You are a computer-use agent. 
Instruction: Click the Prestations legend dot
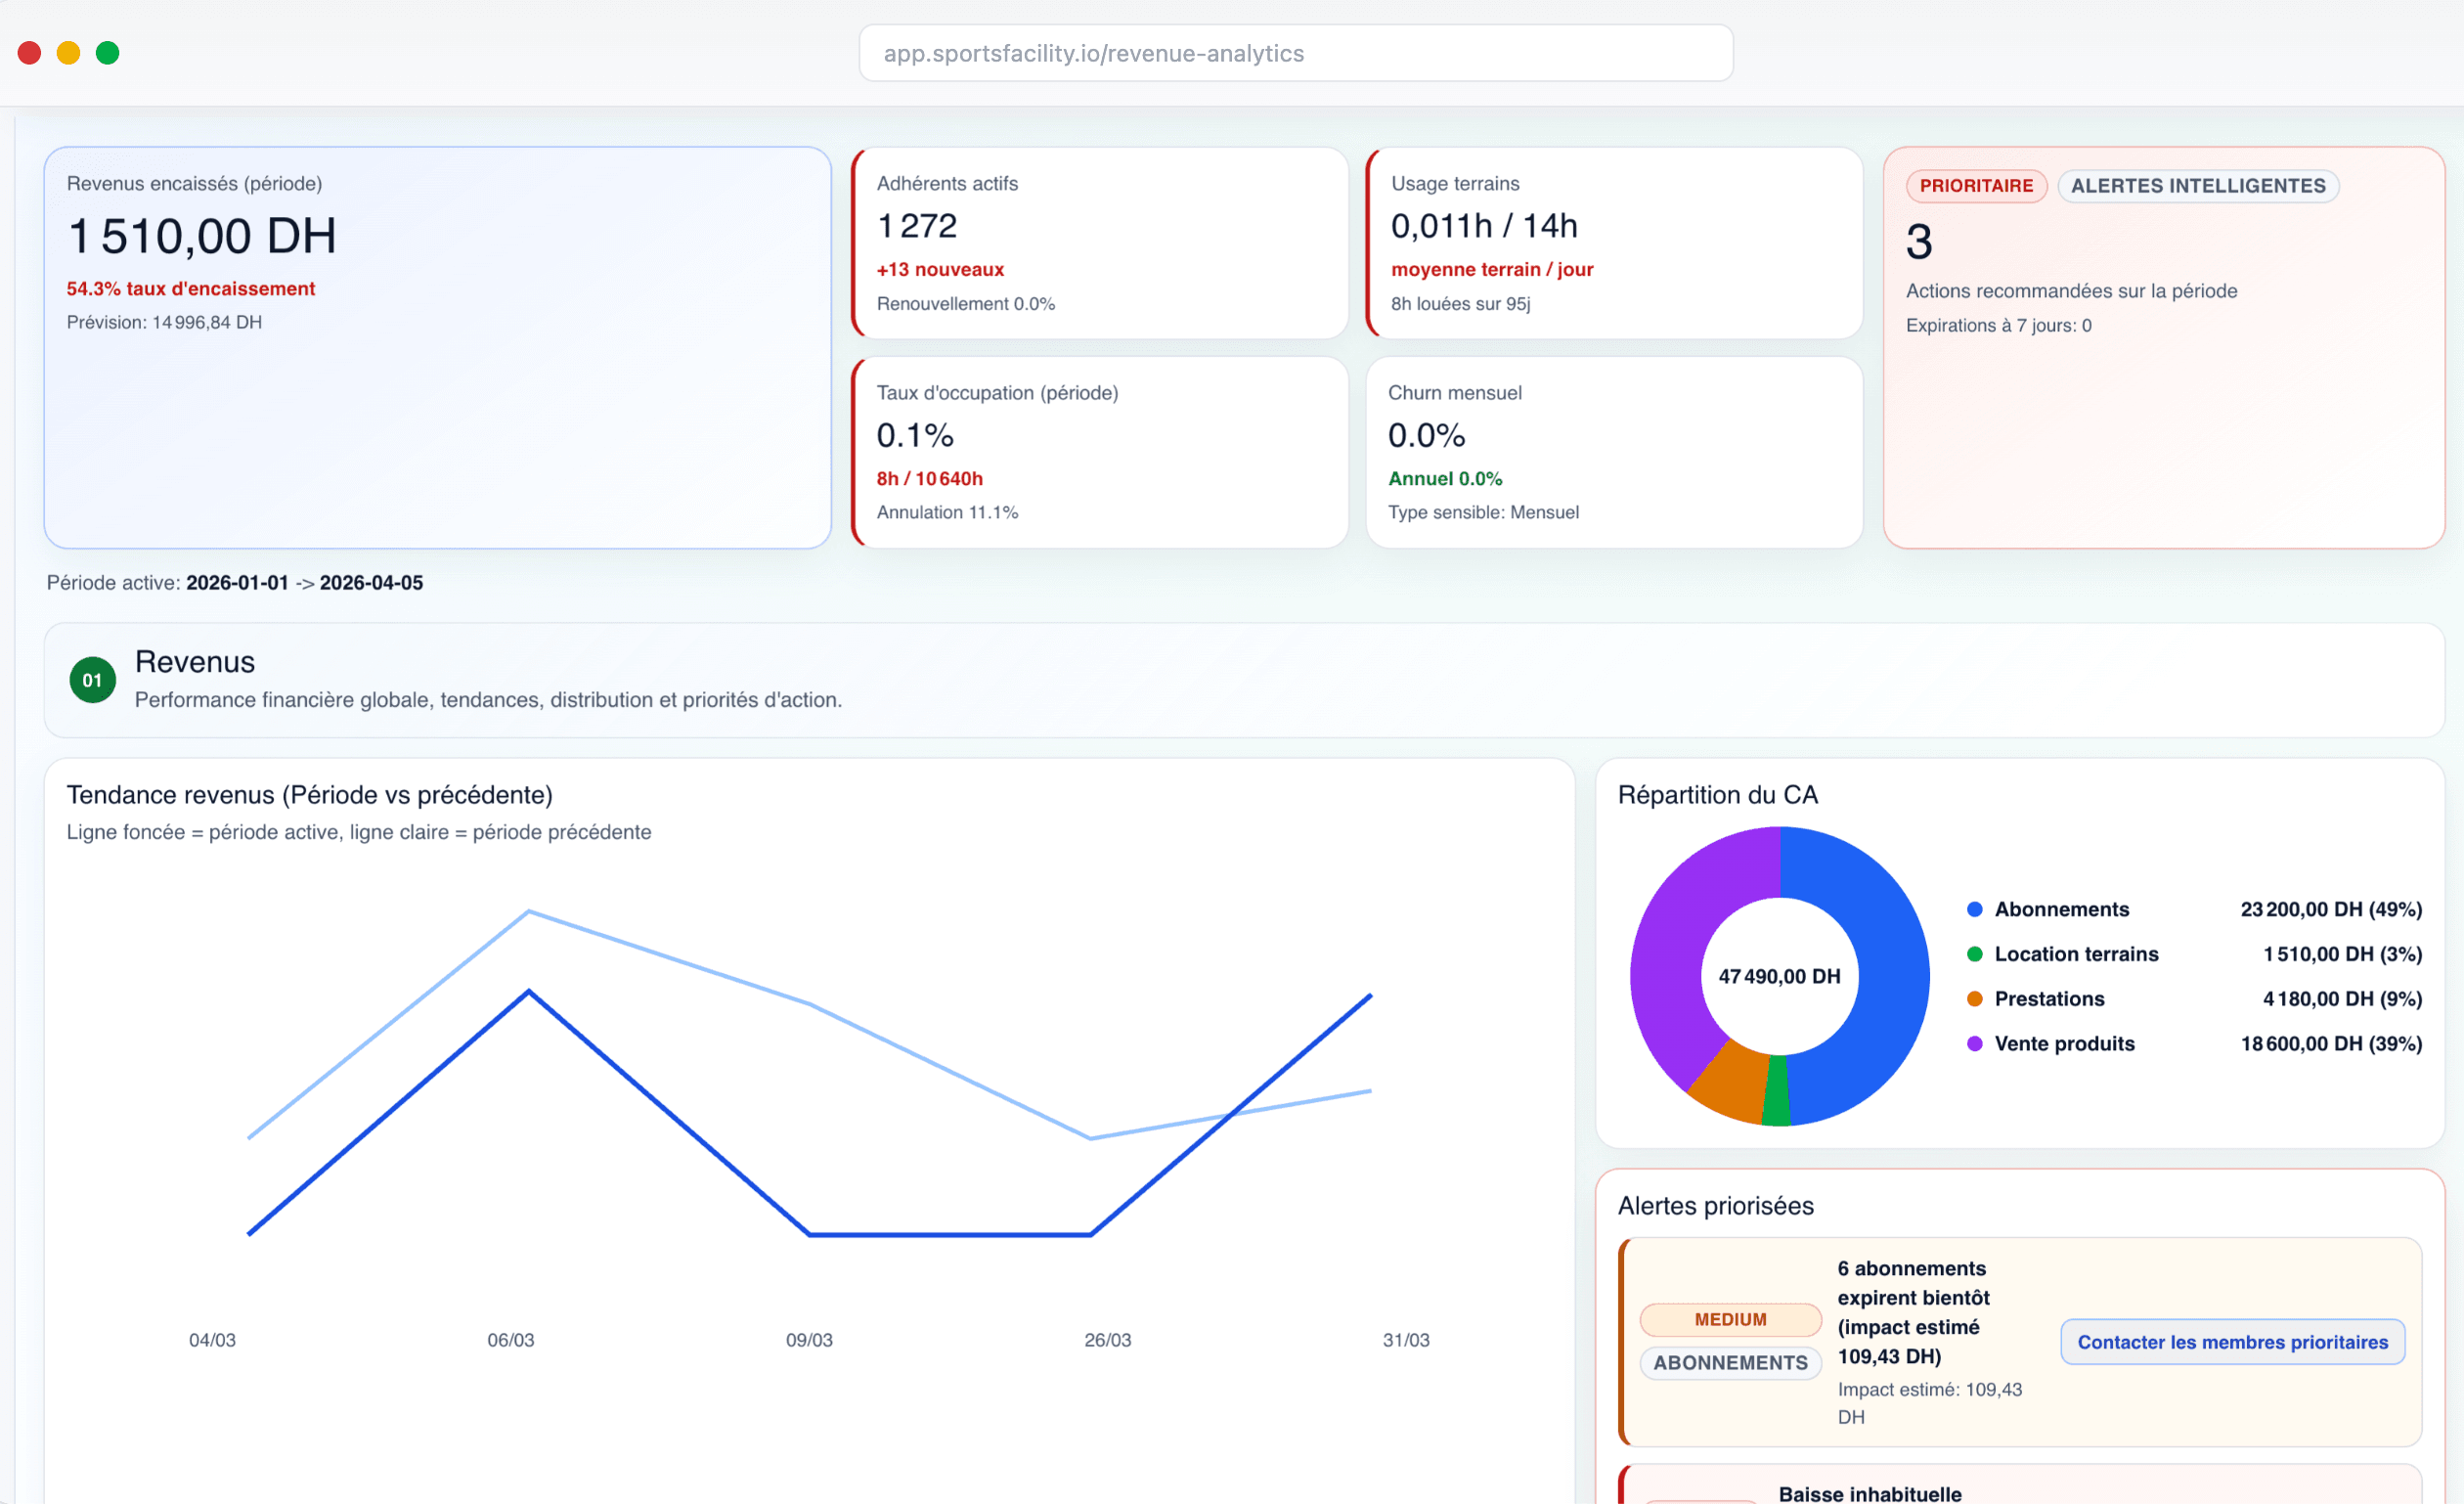1975,999
